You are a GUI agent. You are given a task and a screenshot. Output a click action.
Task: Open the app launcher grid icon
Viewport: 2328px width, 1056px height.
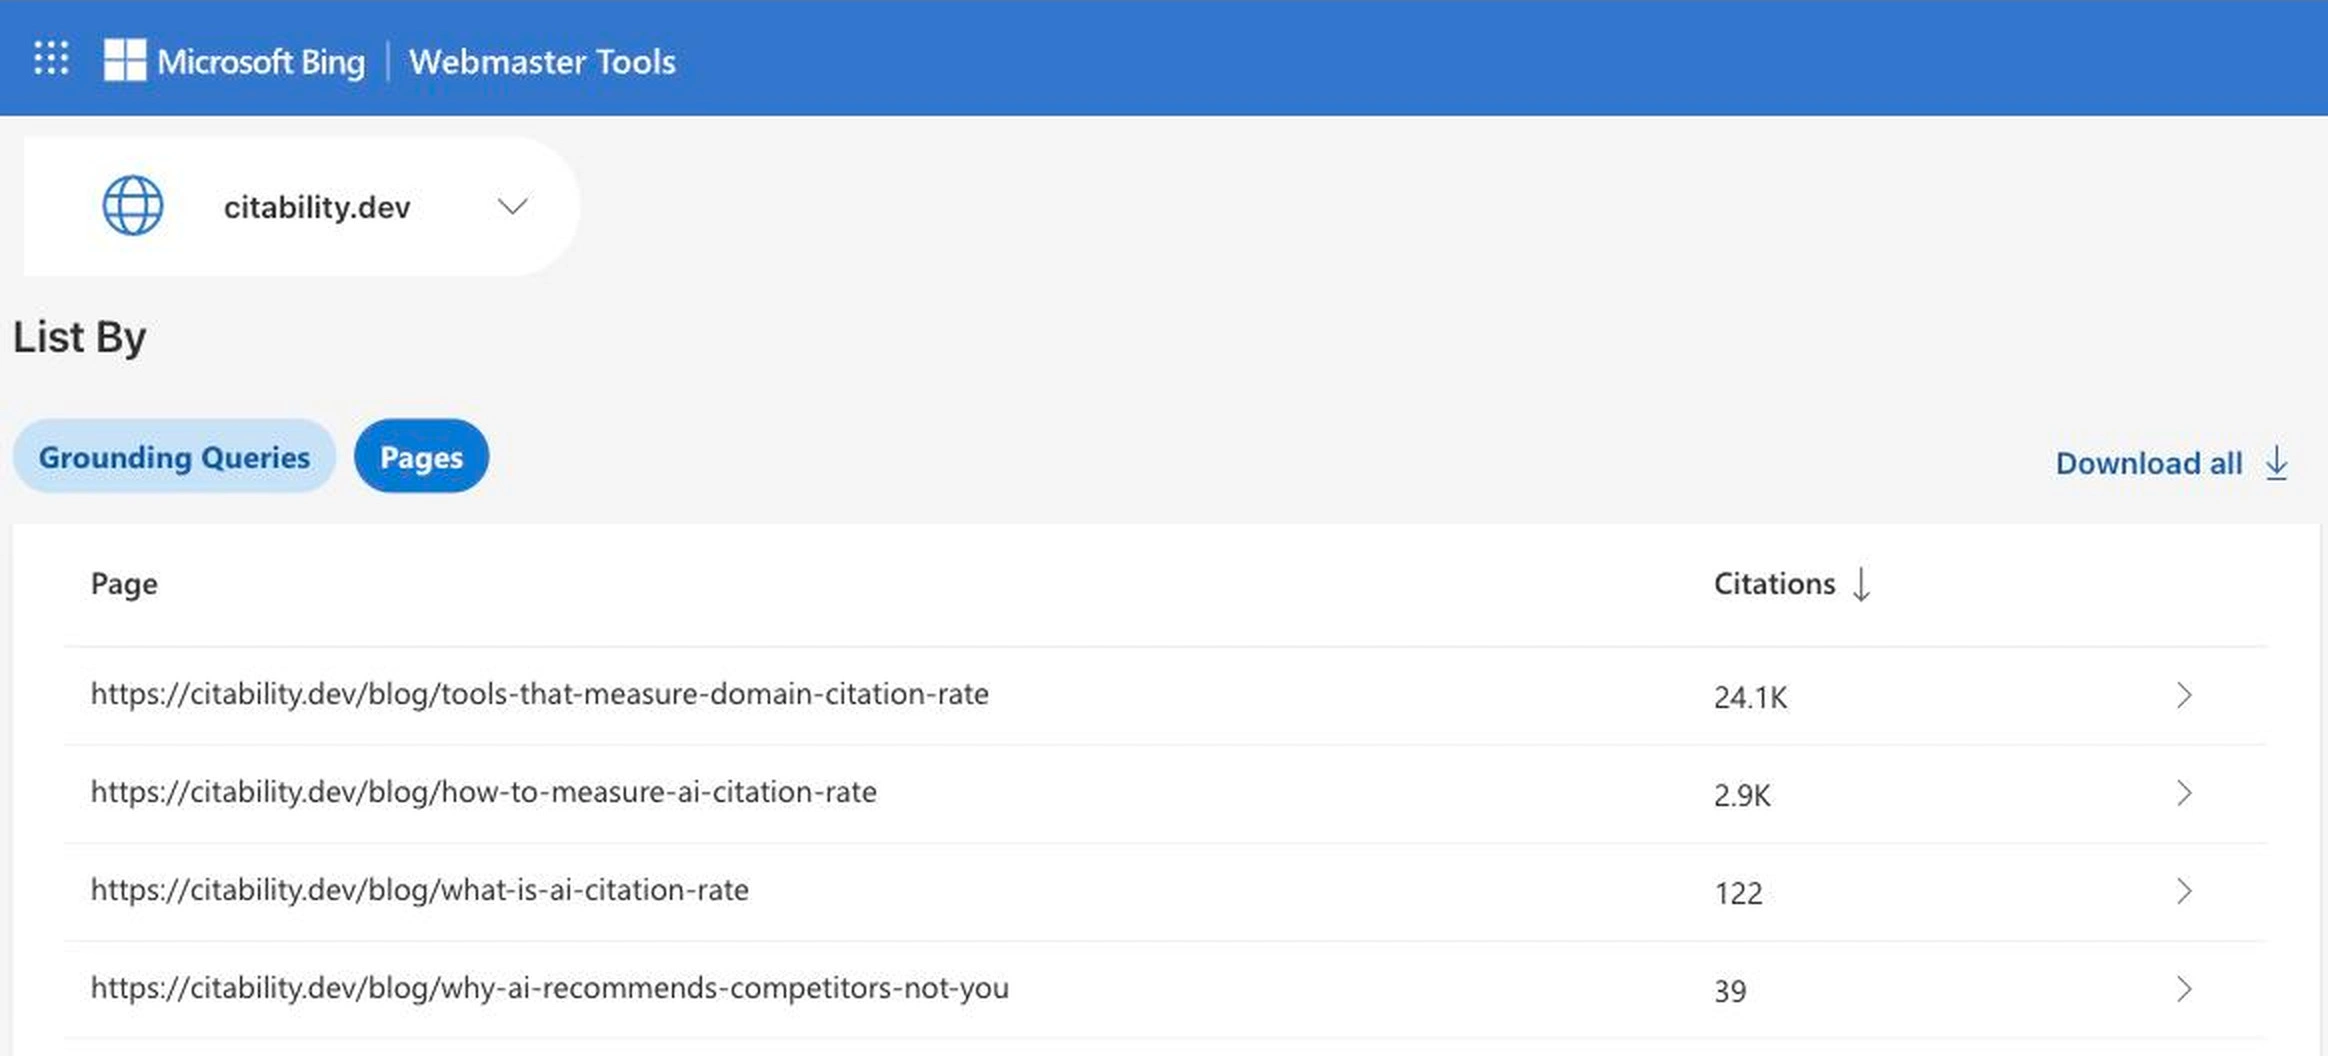click(51, 59)
